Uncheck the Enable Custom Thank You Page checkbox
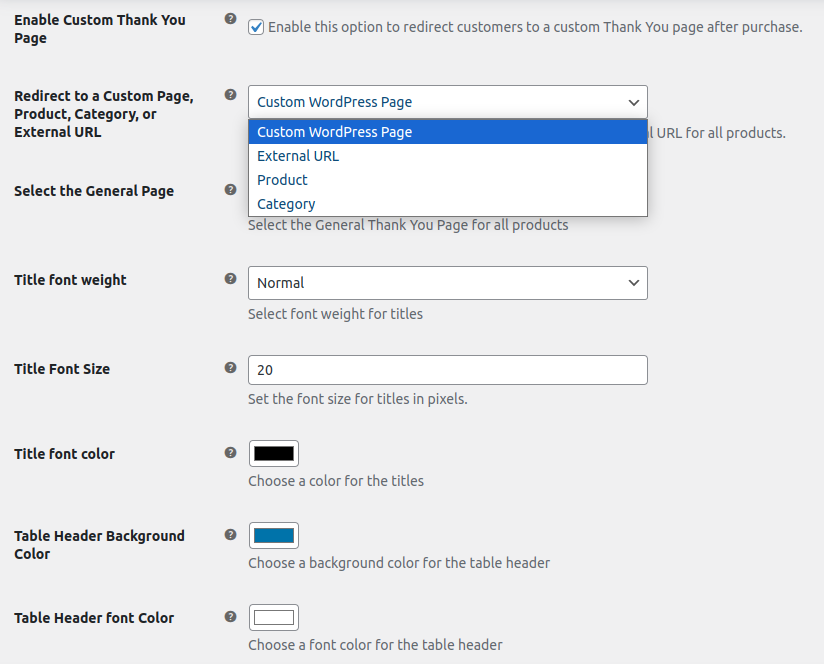The height and width of the screenshot is (664, 824). [x=257, y=27]
